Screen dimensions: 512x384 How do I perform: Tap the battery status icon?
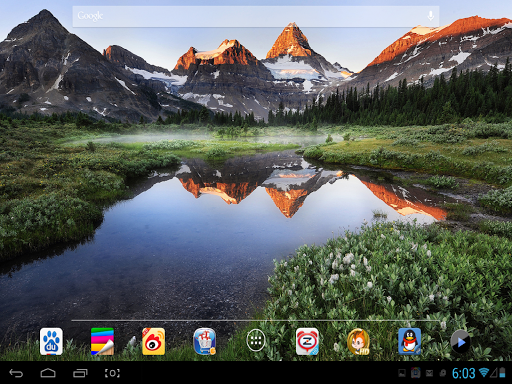click(x=502, y=373)
